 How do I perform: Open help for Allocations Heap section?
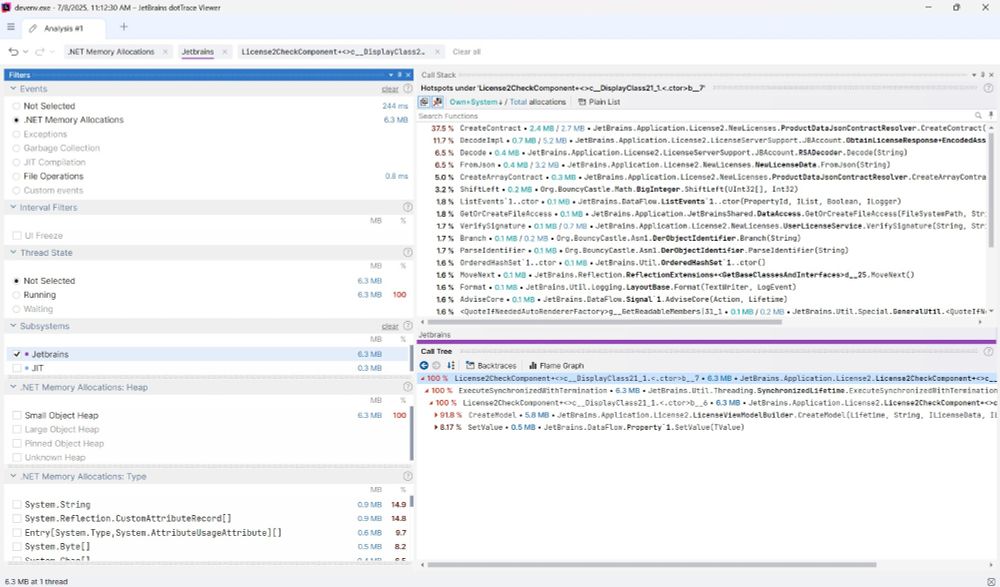(x=408, y=387)
